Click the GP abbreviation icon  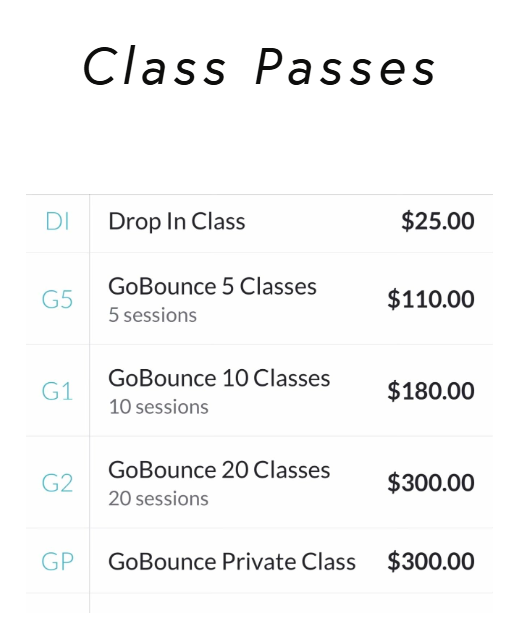pyautogui.click(x=57, y=562)
